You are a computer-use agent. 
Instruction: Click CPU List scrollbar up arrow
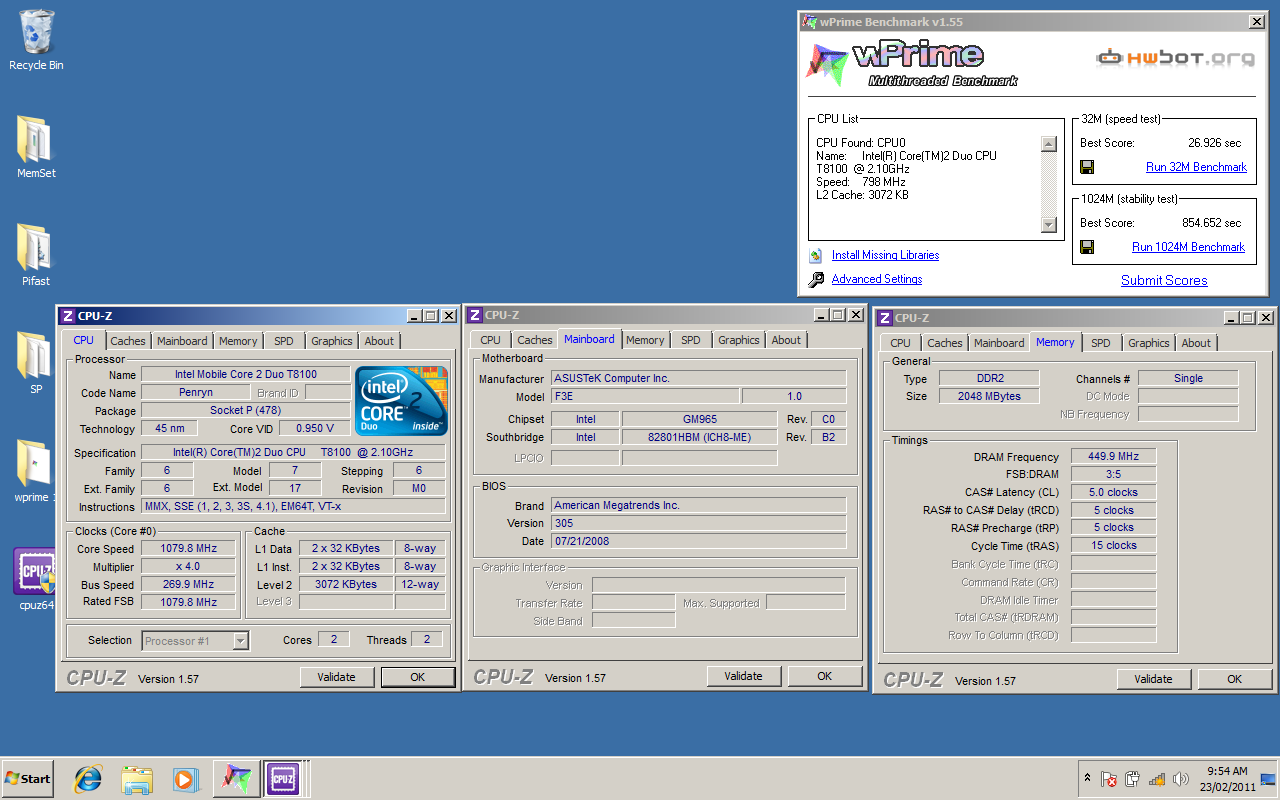(x=1048, y=144)
